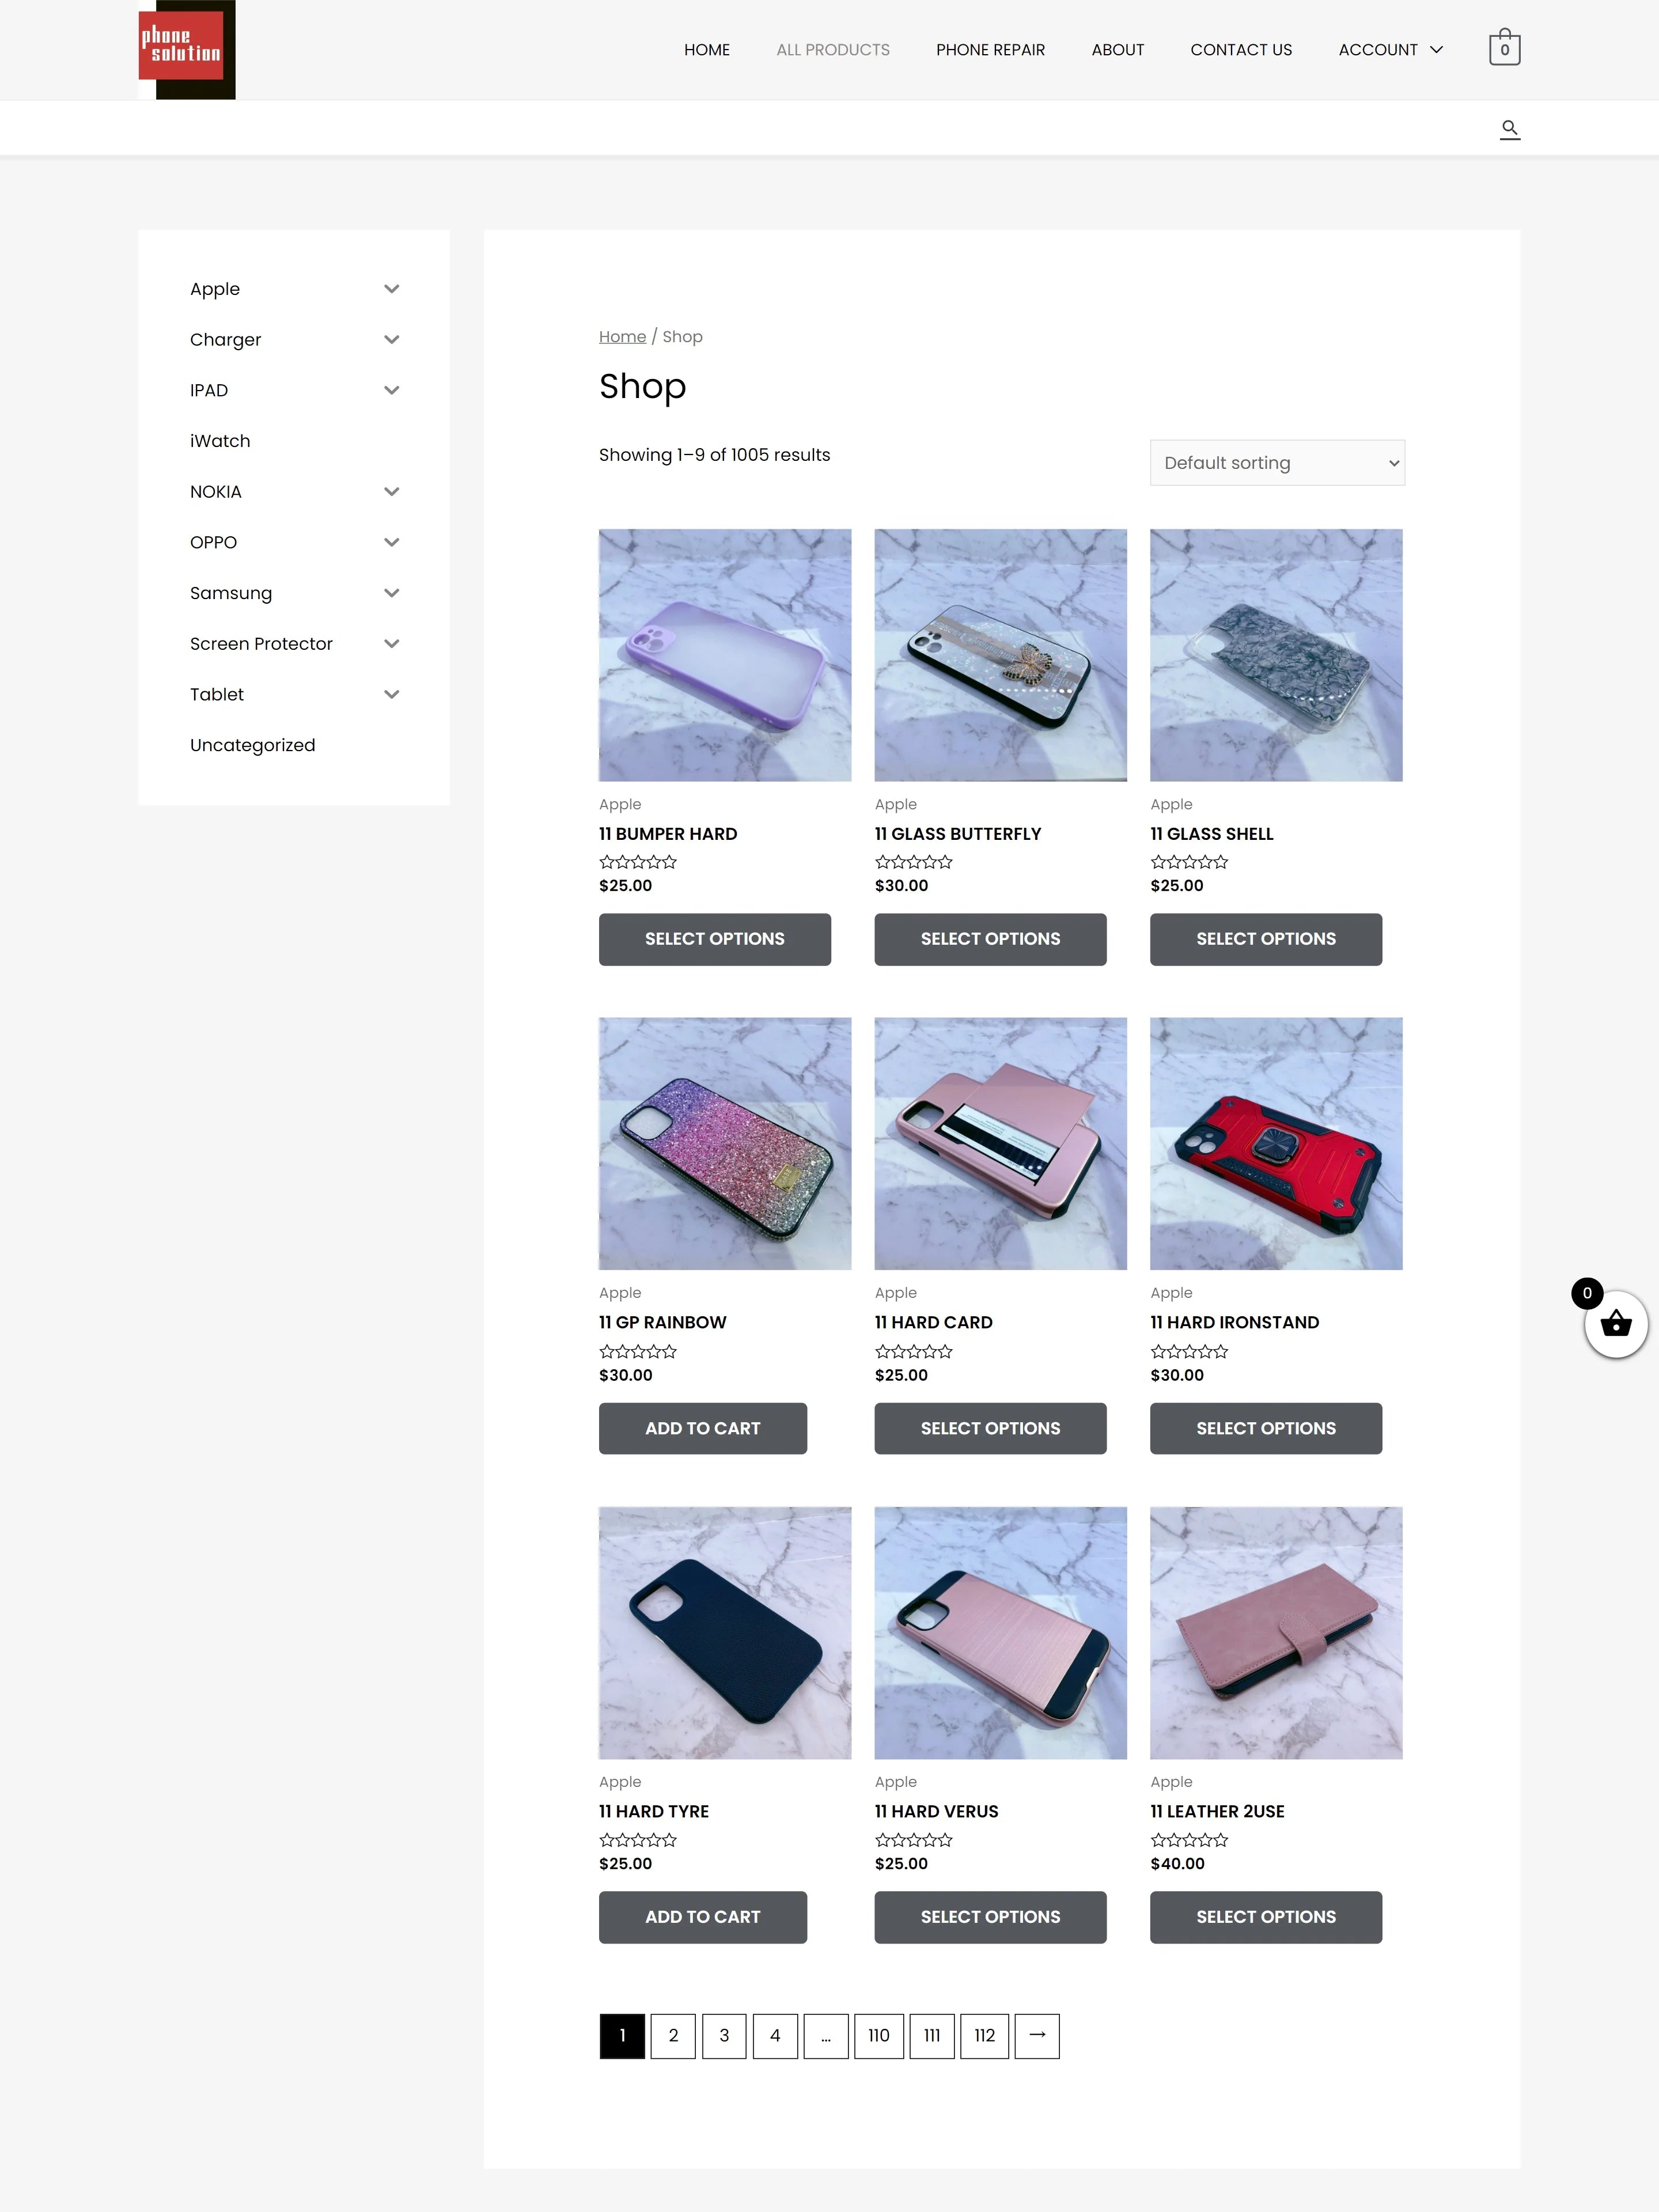
Task: Click the Home breadcrumb link
Action: coord(622,337)
